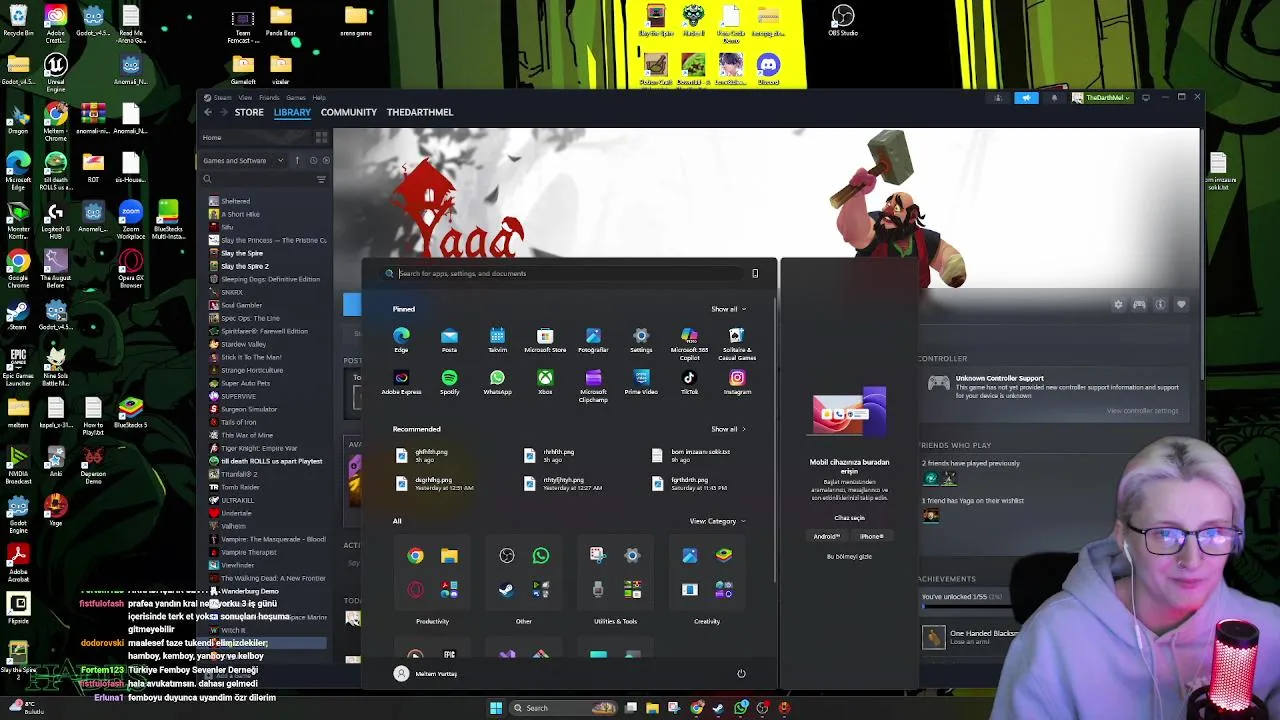Click View controller settings link in Steam

pyautogui.click(x=1142, y=411)
